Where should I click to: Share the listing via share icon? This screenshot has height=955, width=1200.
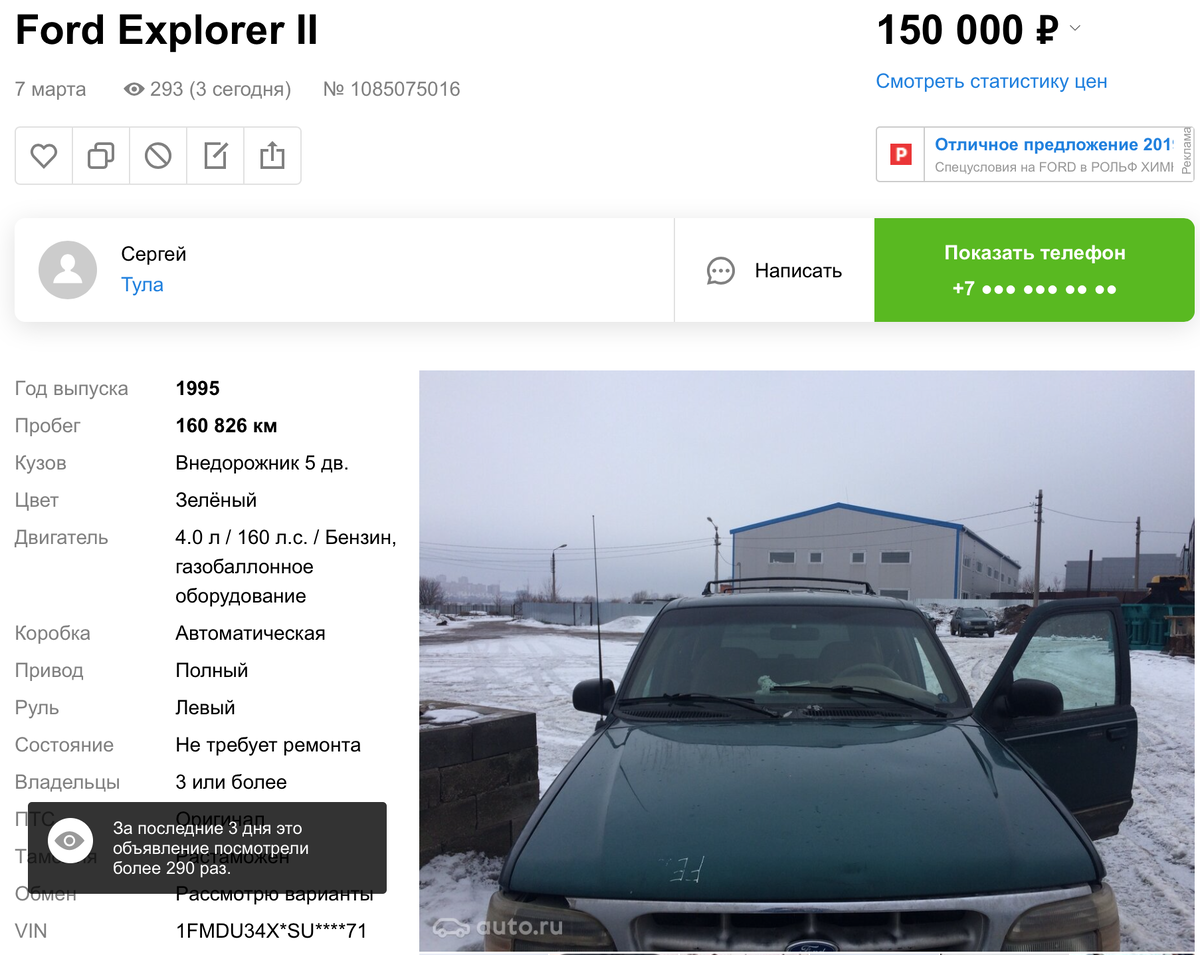pyautogui.click(x=272, y=156)
